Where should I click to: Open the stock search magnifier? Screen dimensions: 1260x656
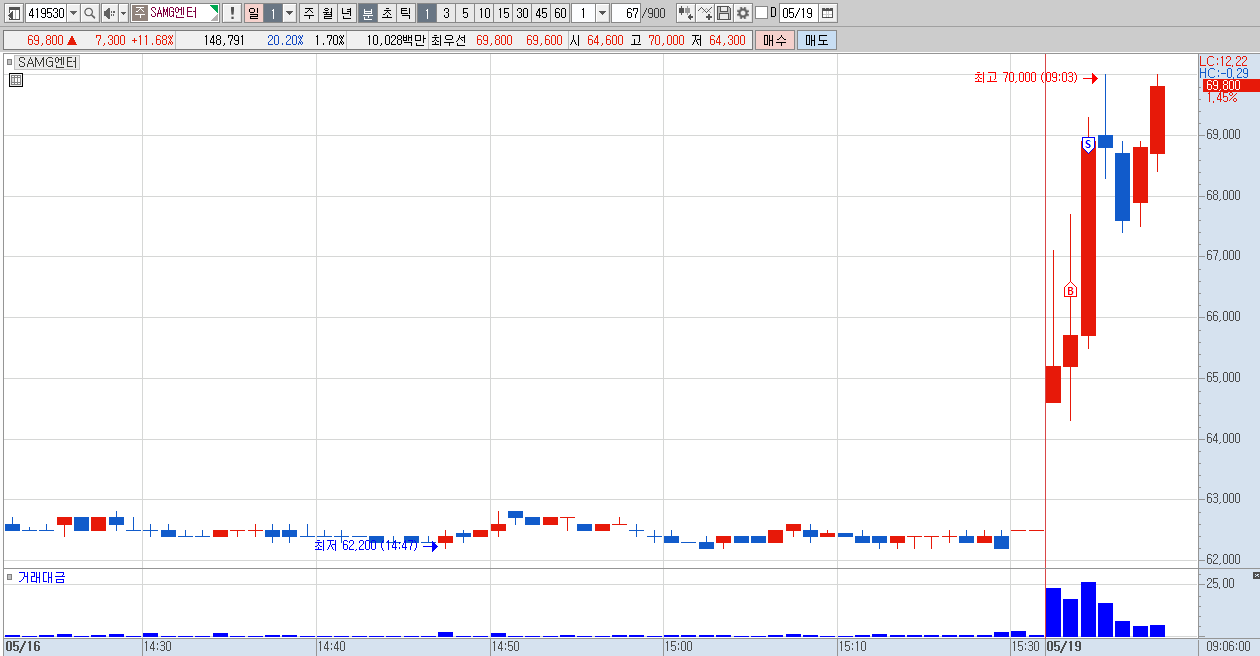coord(89,13)
